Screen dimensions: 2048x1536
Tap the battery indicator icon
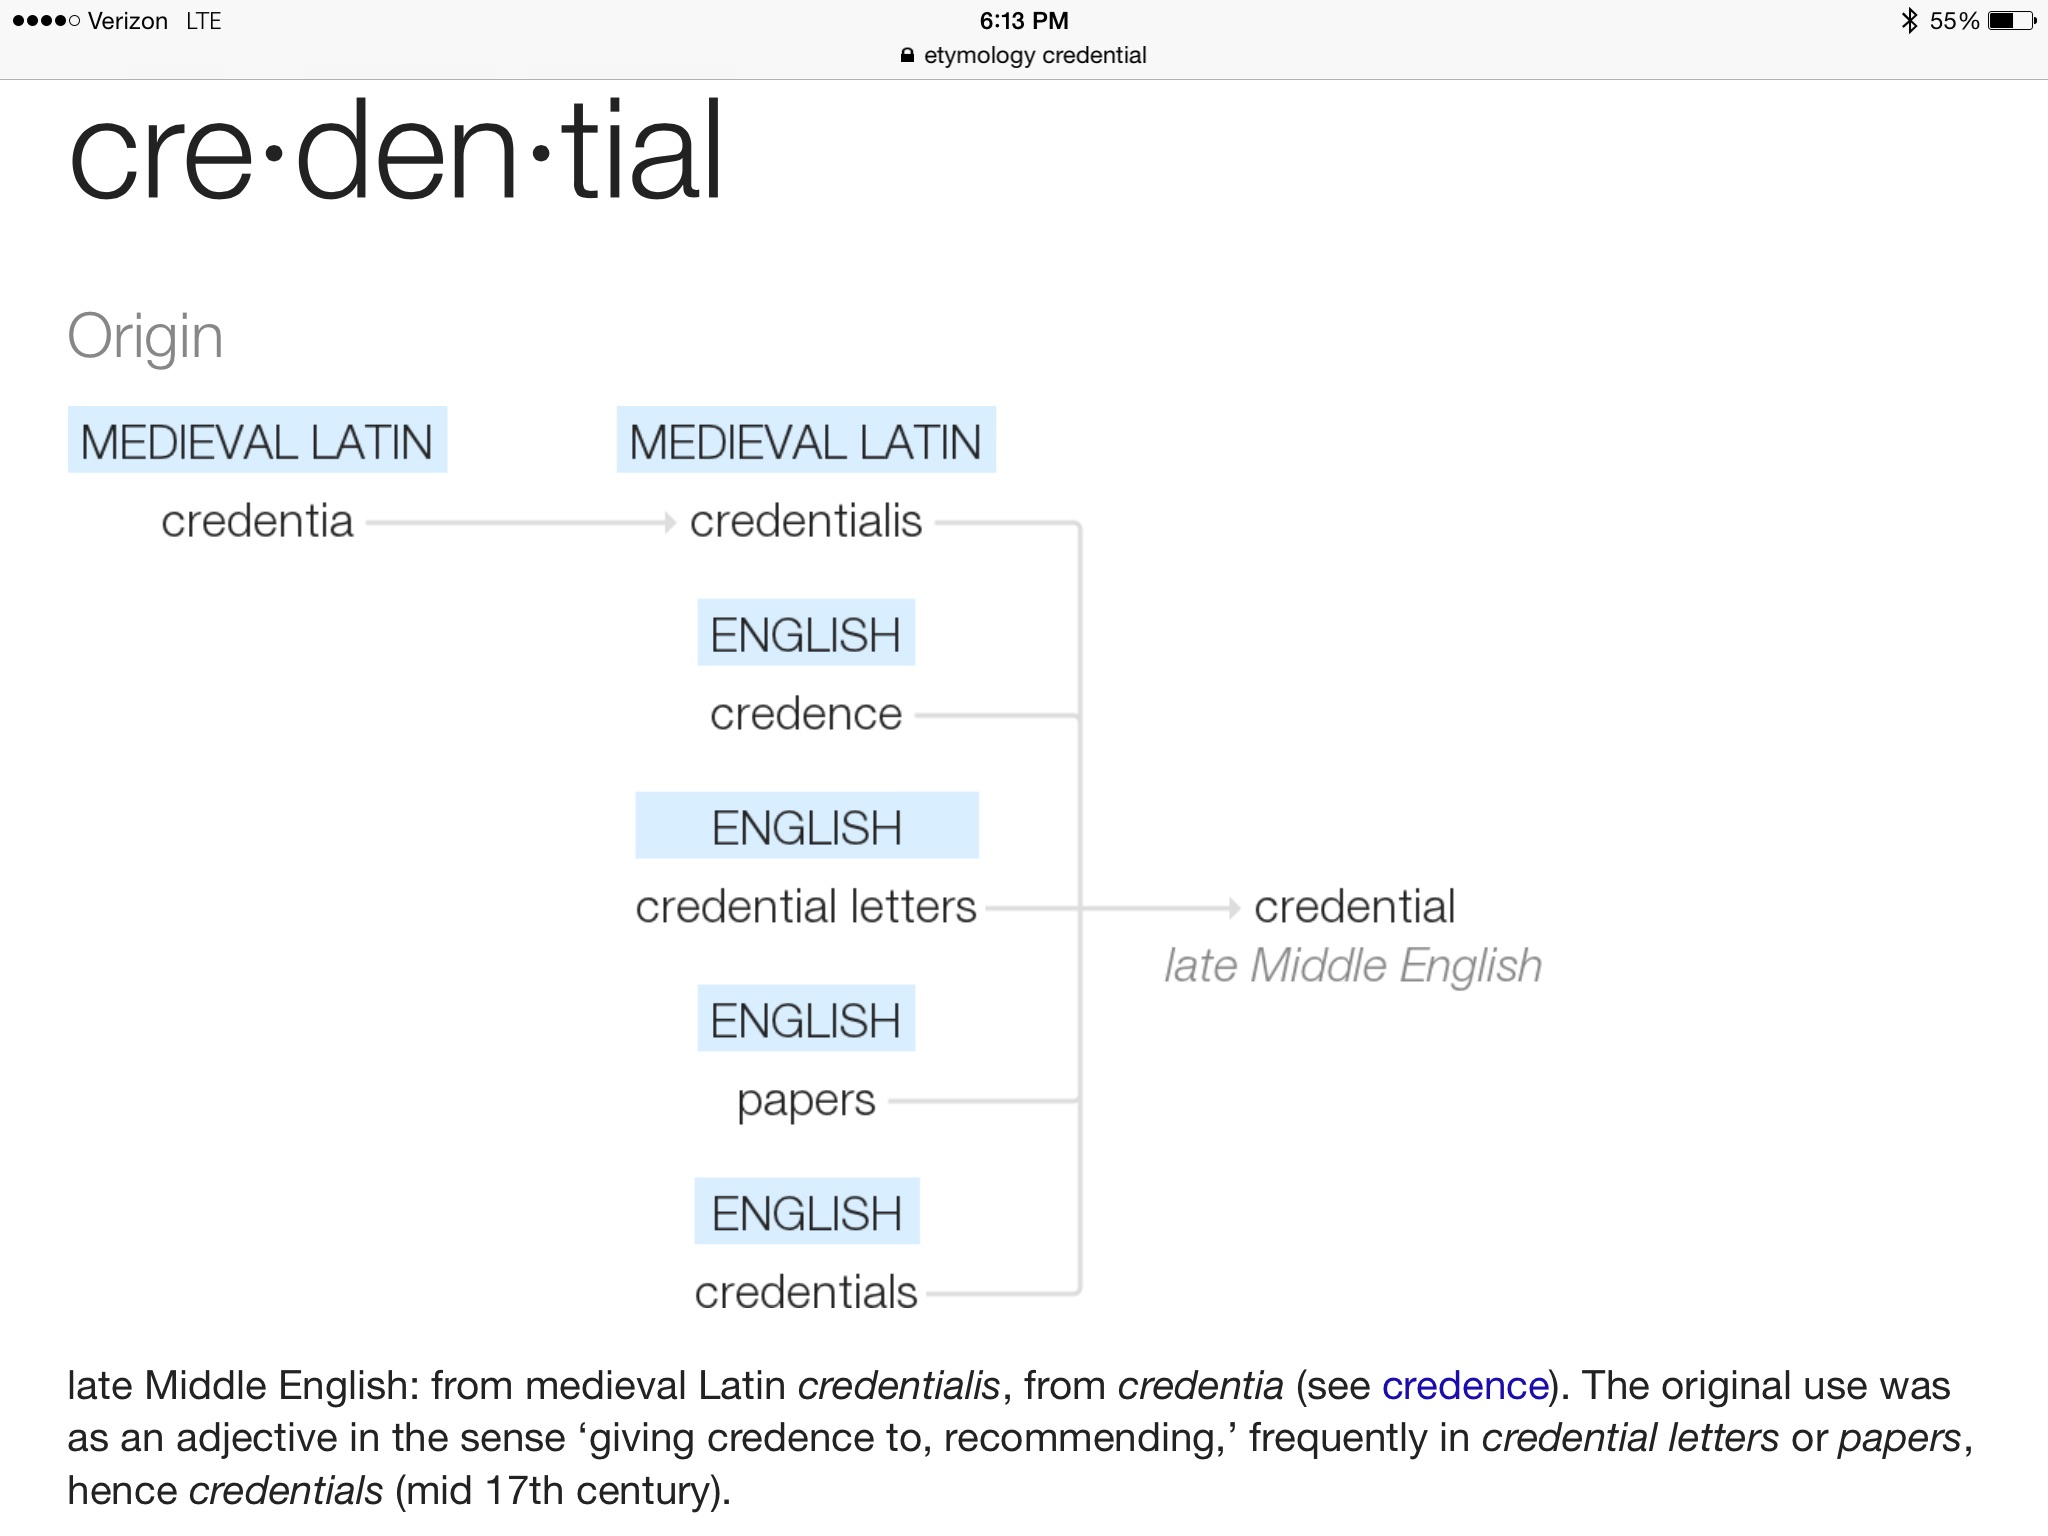(x=2011, y=21)
